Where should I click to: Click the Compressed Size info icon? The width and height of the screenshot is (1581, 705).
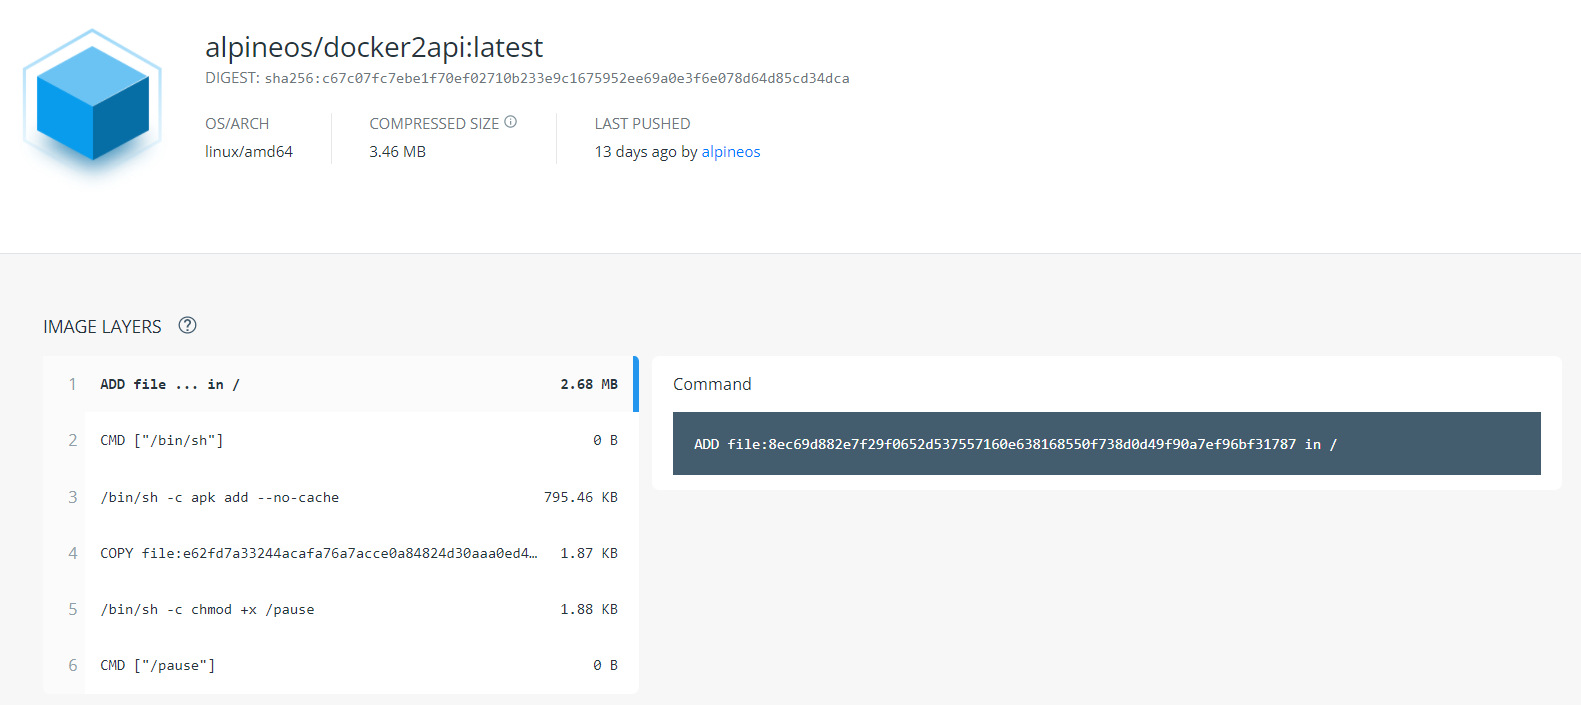pyautogui.click(x=510, y=122)
